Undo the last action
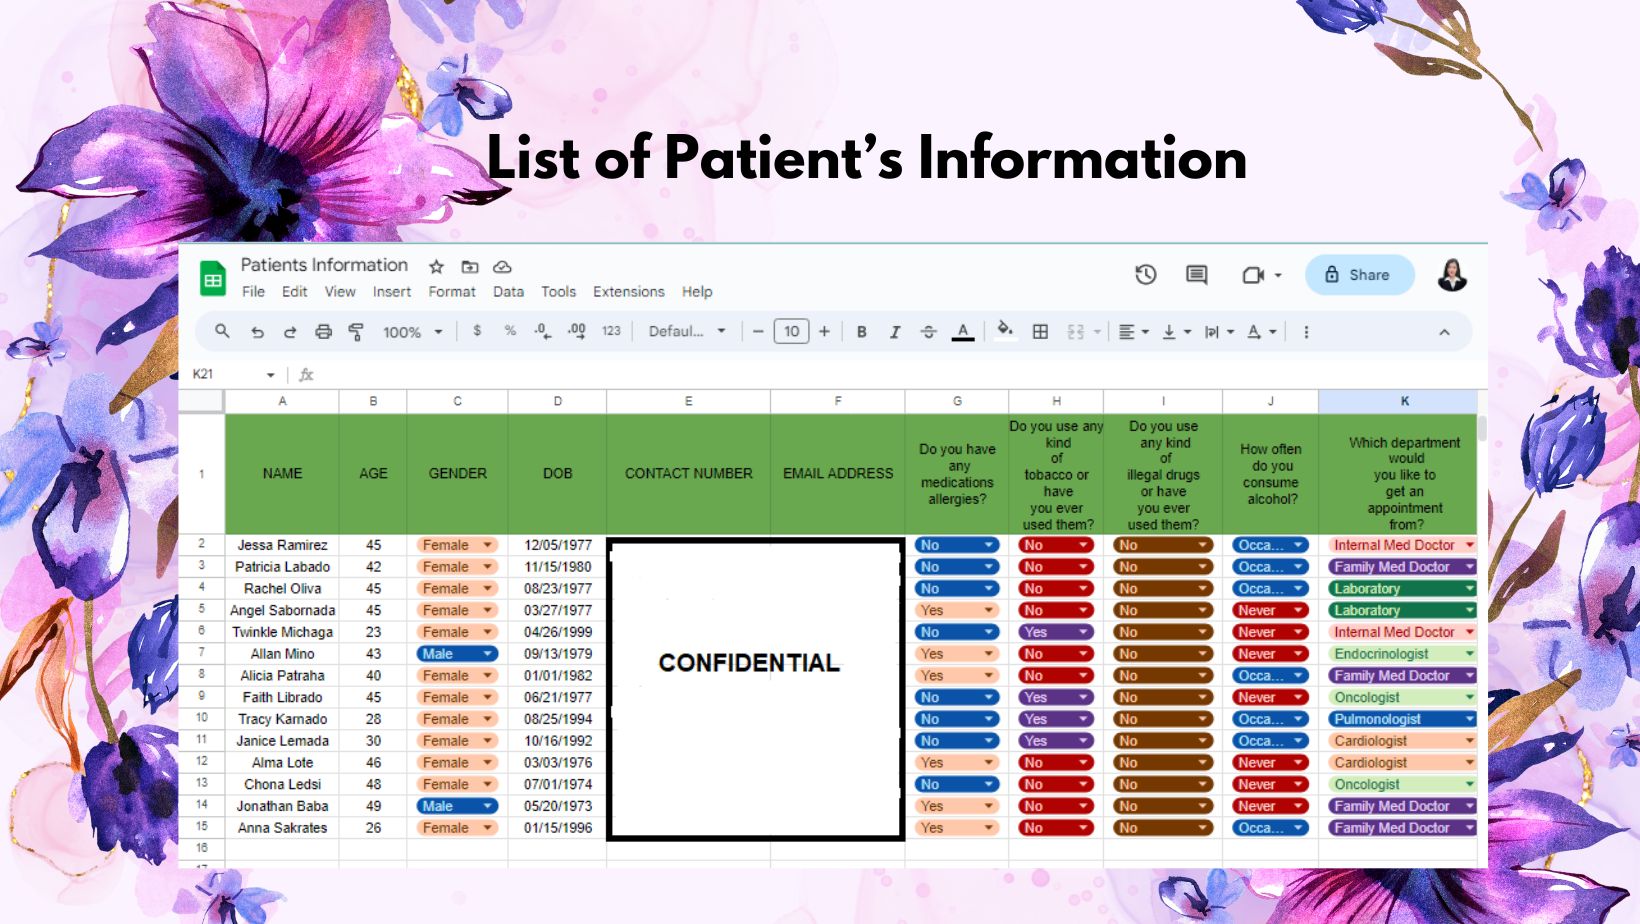The width and height of the screenshot is (1640, 924). click(x=257, y=332)
